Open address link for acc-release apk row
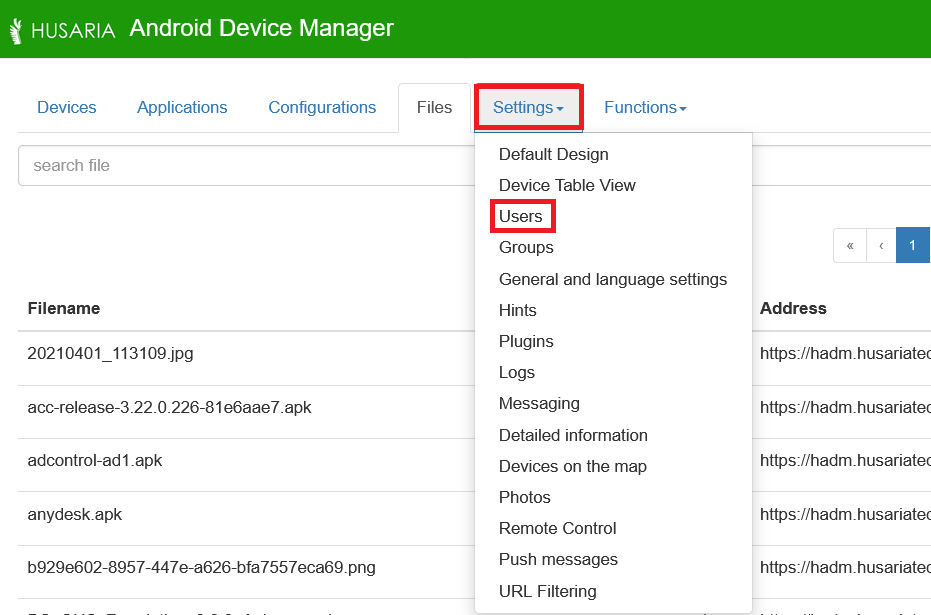 (845, 407)
